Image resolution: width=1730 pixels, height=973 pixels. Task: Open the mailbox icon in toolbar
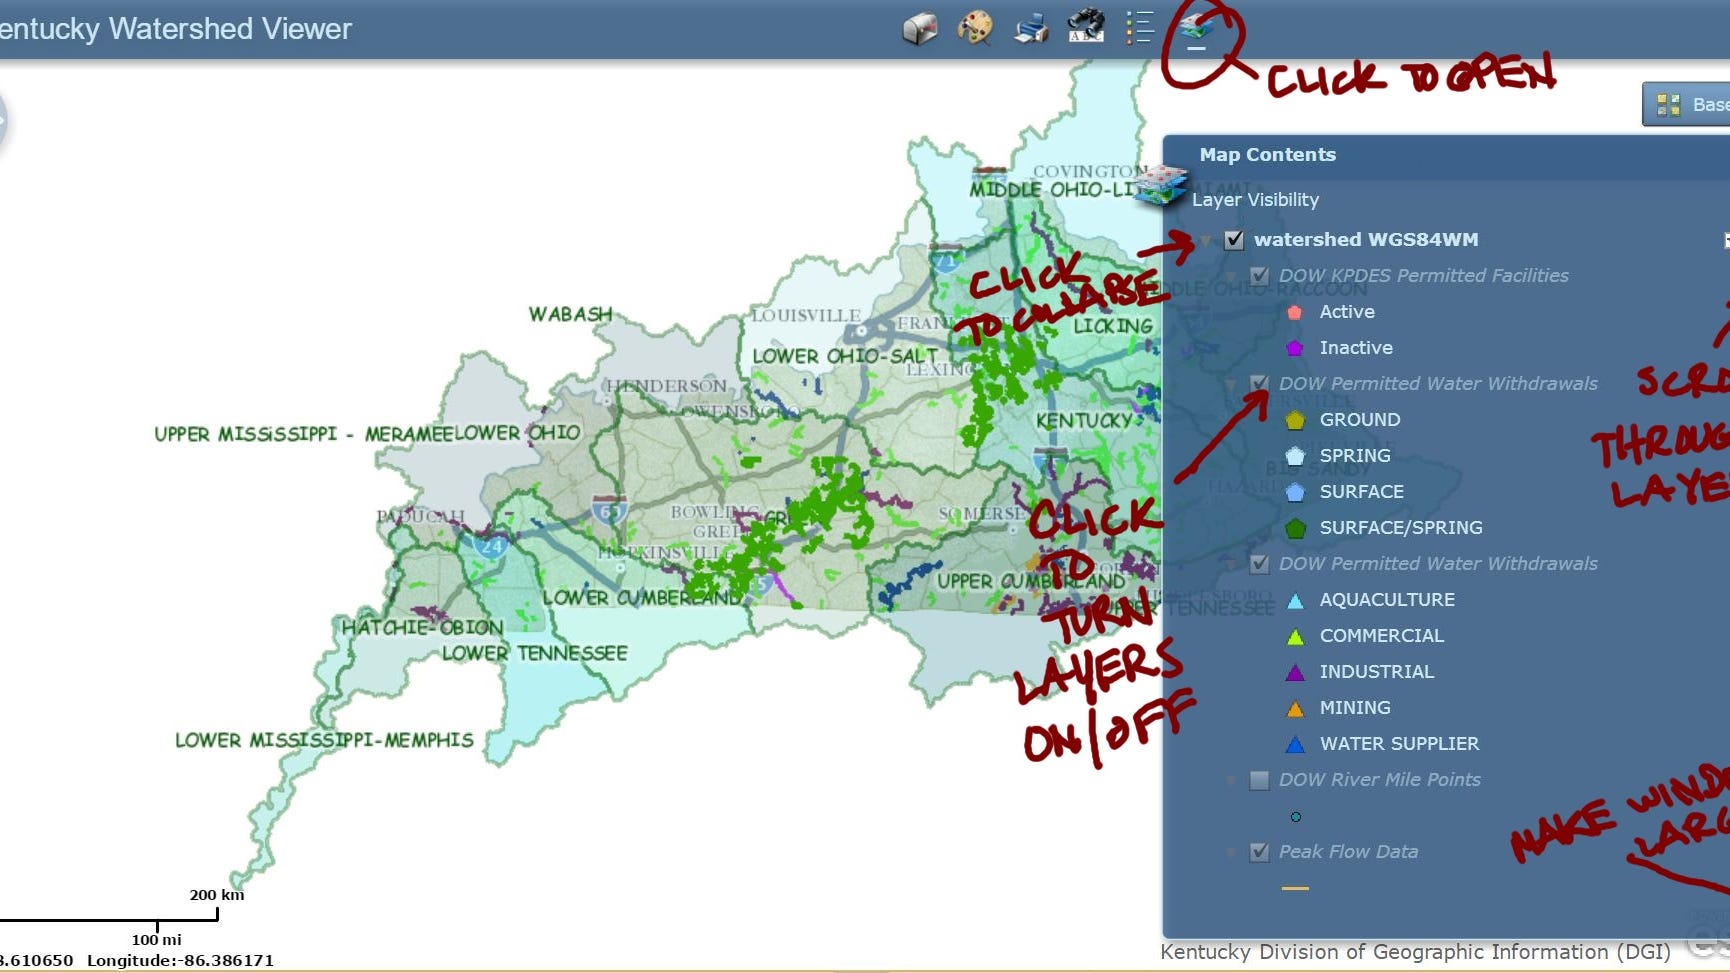tap(919, 28)
